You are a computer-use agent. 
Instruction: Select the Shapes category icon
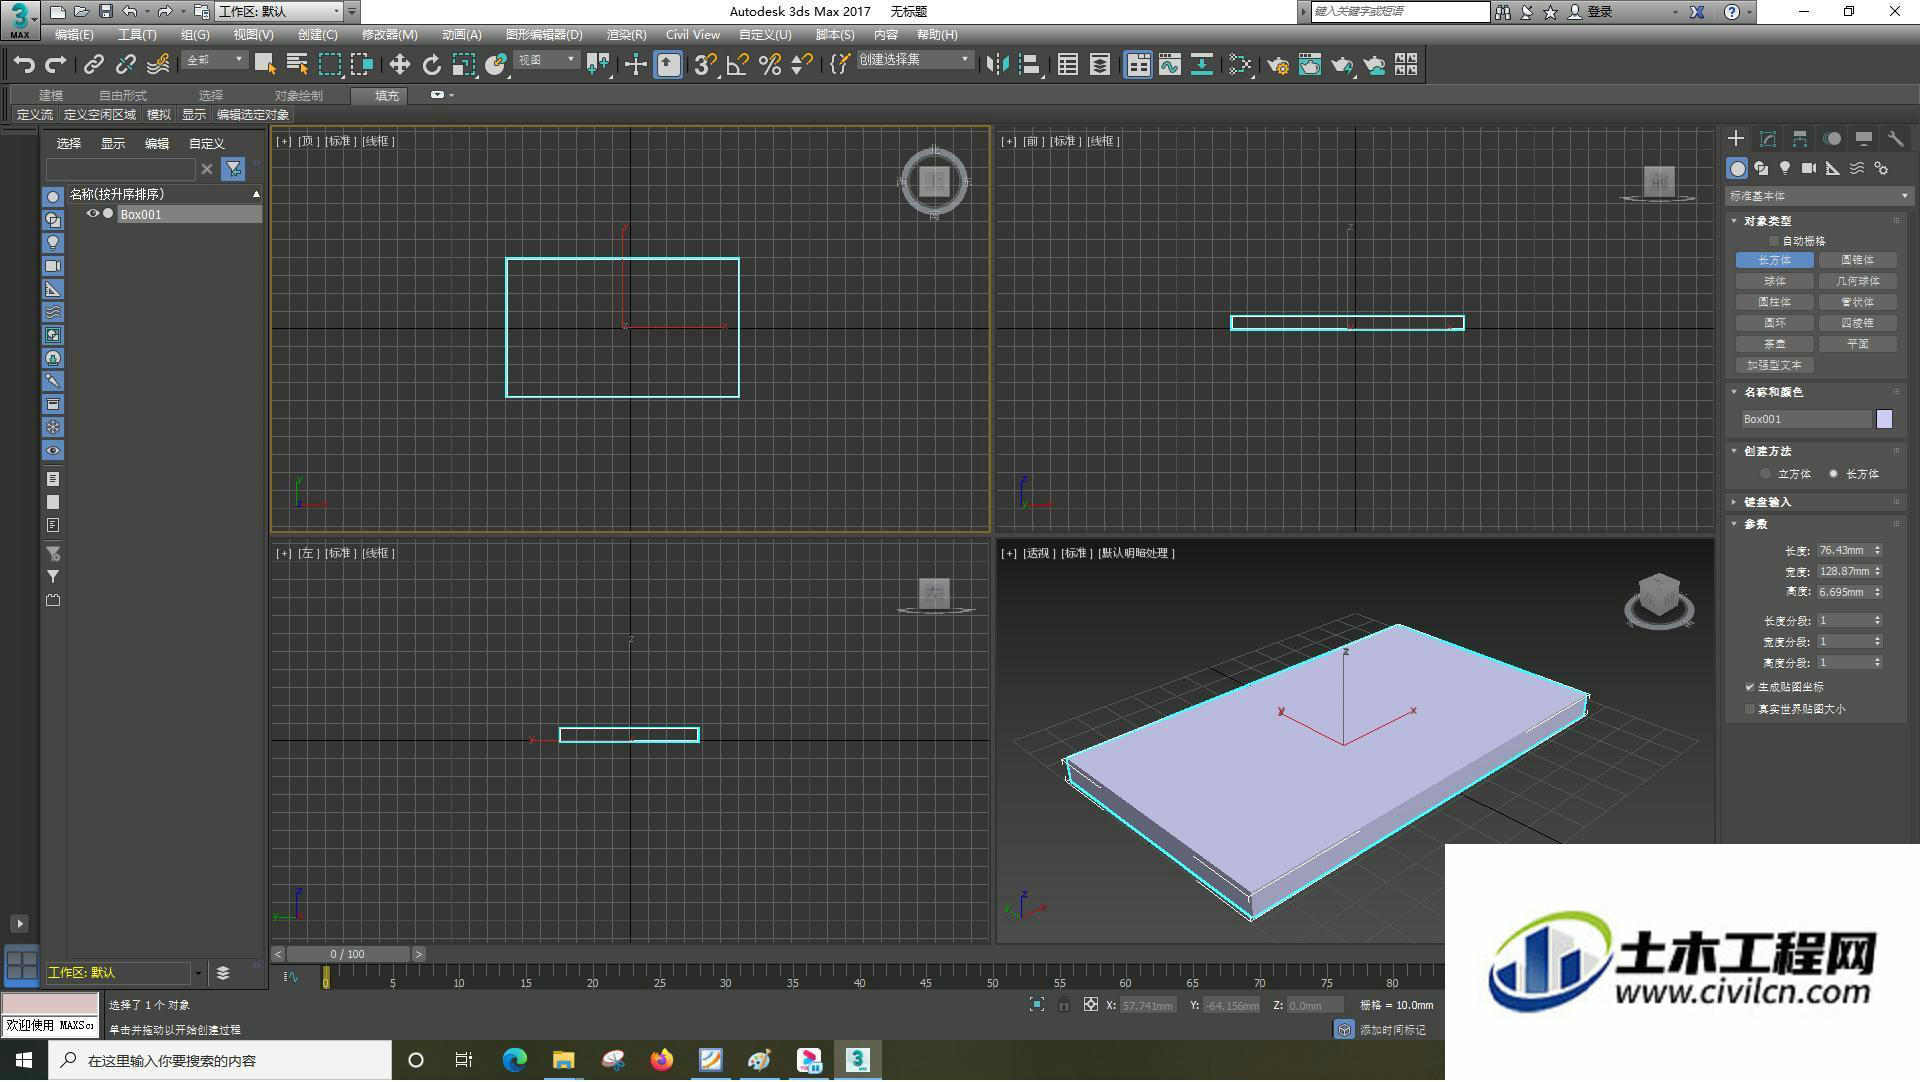point(1761,169)
